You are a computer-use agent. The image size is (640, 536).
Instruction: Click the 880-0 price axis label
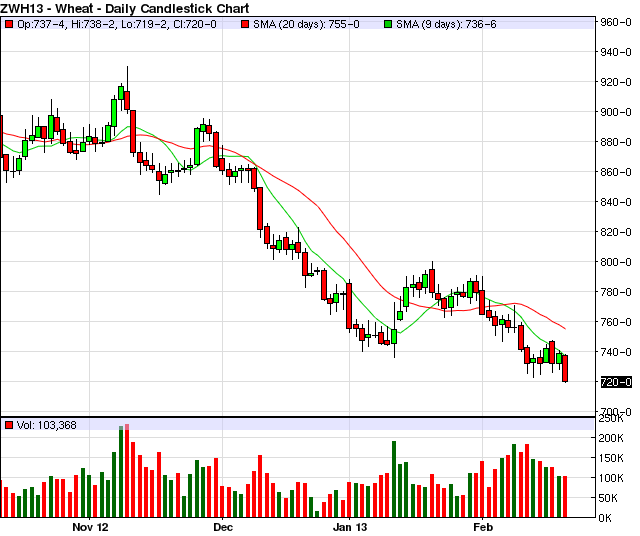pyautogui.click(x=616, y=142)
